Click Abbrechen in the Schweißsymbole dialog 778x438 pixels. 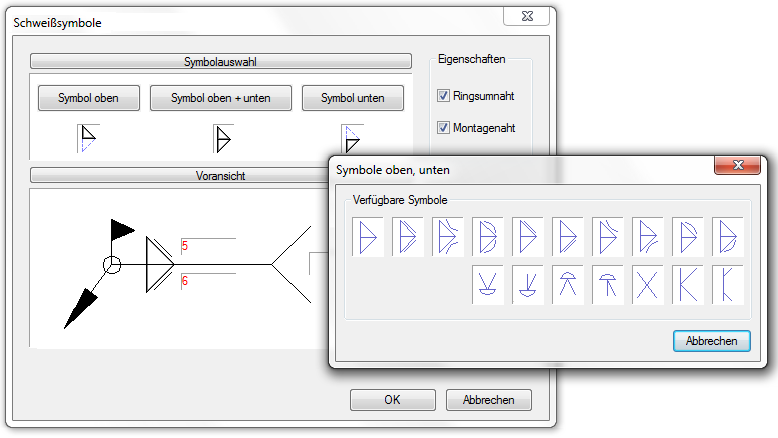[488, 400]
